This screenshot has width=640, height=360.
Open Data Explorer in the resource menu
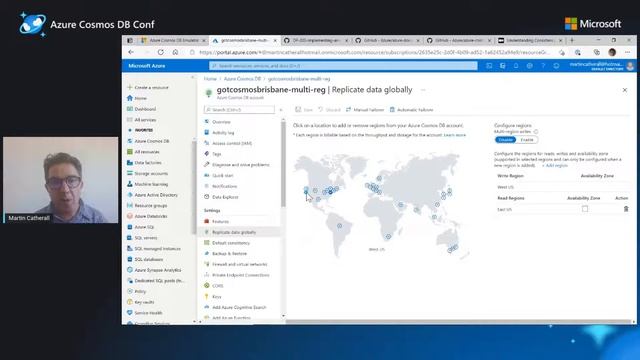pos(221,197)
